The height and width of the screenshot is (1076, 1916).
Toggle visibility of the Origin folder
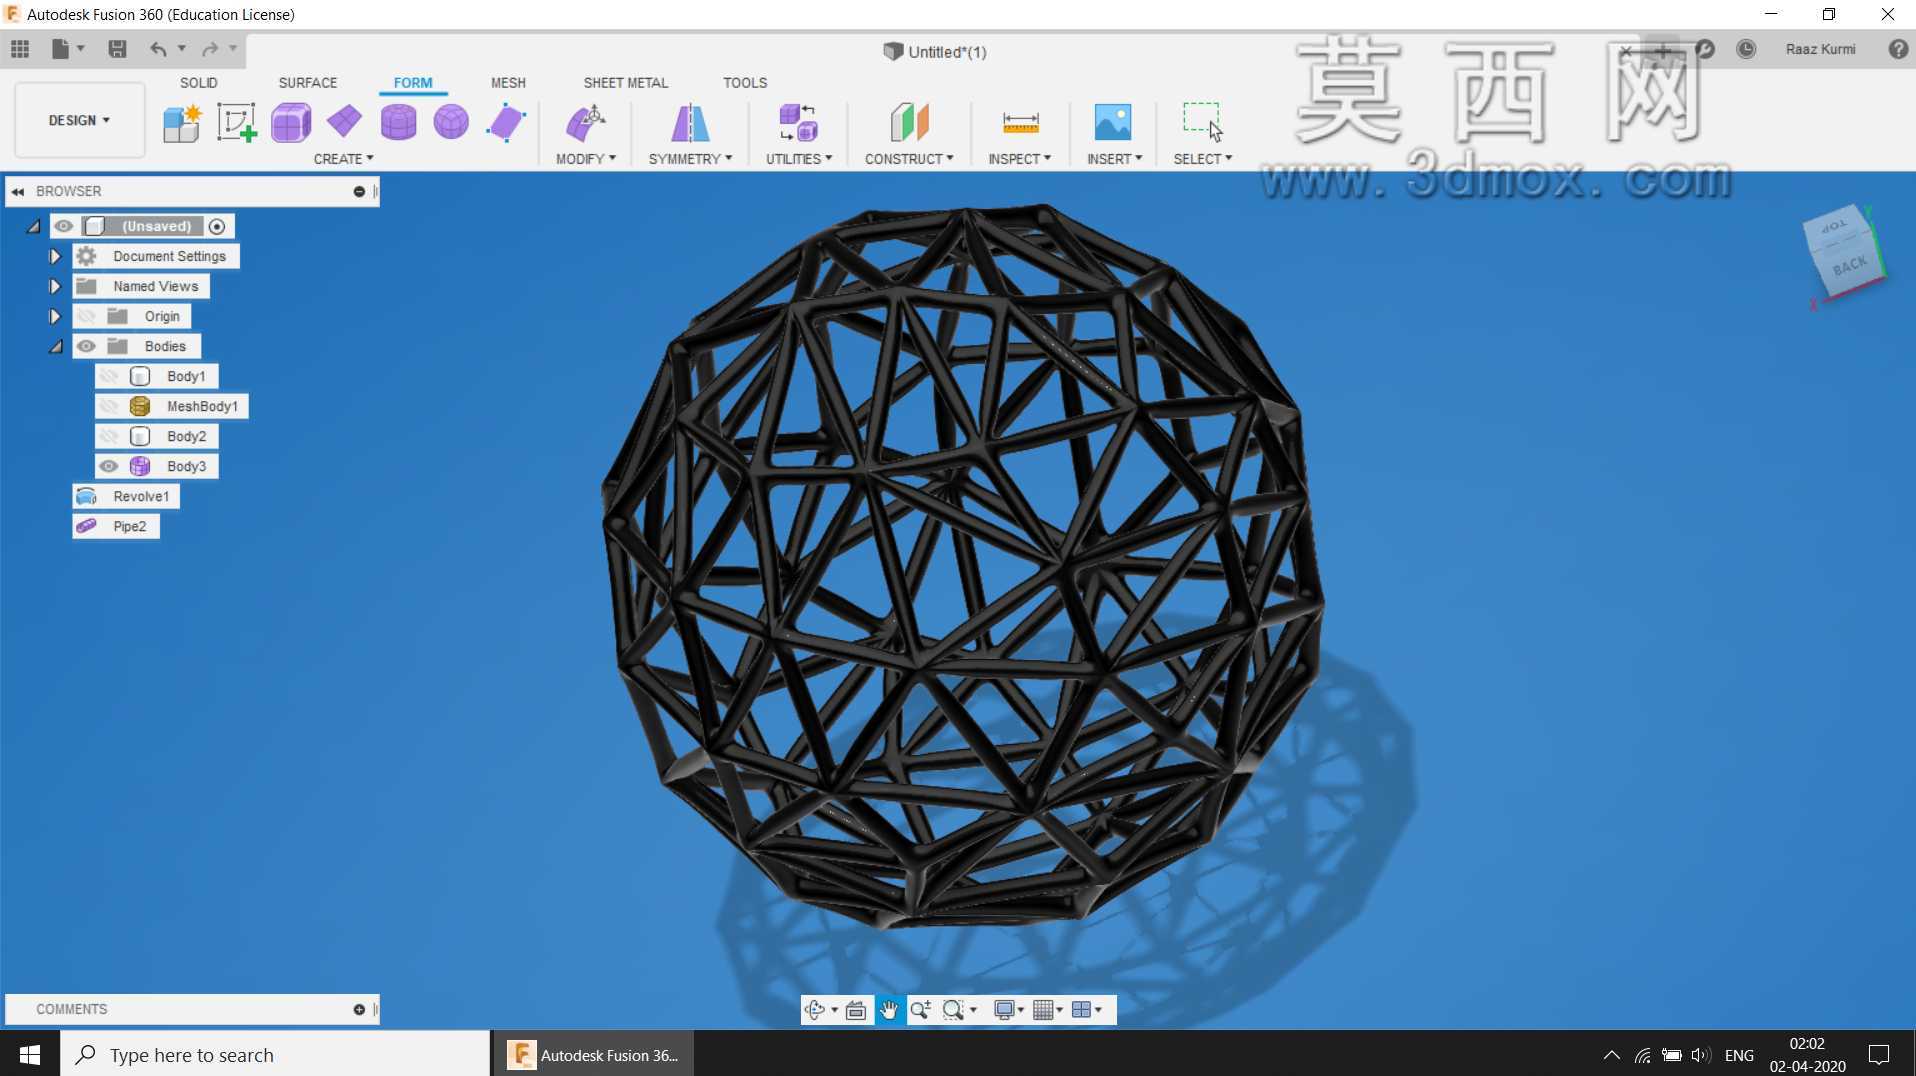point(86,316)
